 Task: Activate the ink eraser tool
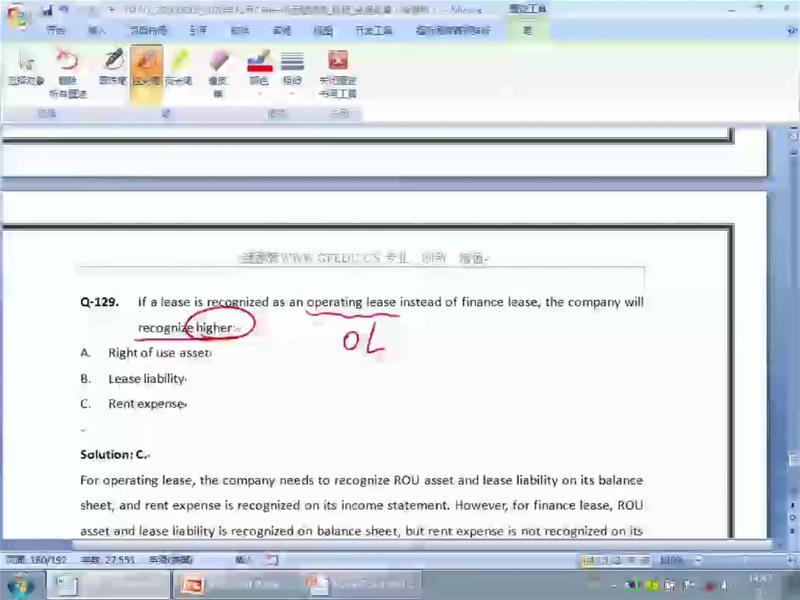(x=218, y=69)
